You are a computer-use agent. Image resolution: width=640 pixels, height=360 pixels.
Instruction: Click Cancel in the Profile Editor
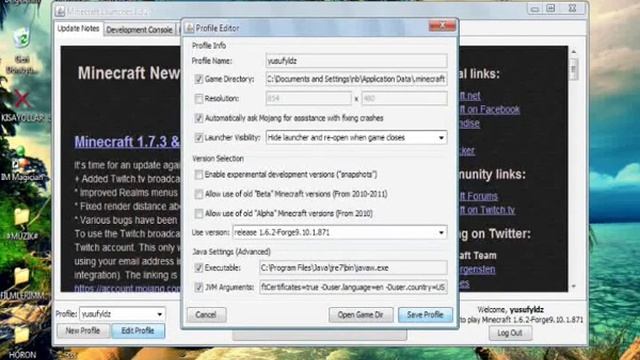pos(206,315)
